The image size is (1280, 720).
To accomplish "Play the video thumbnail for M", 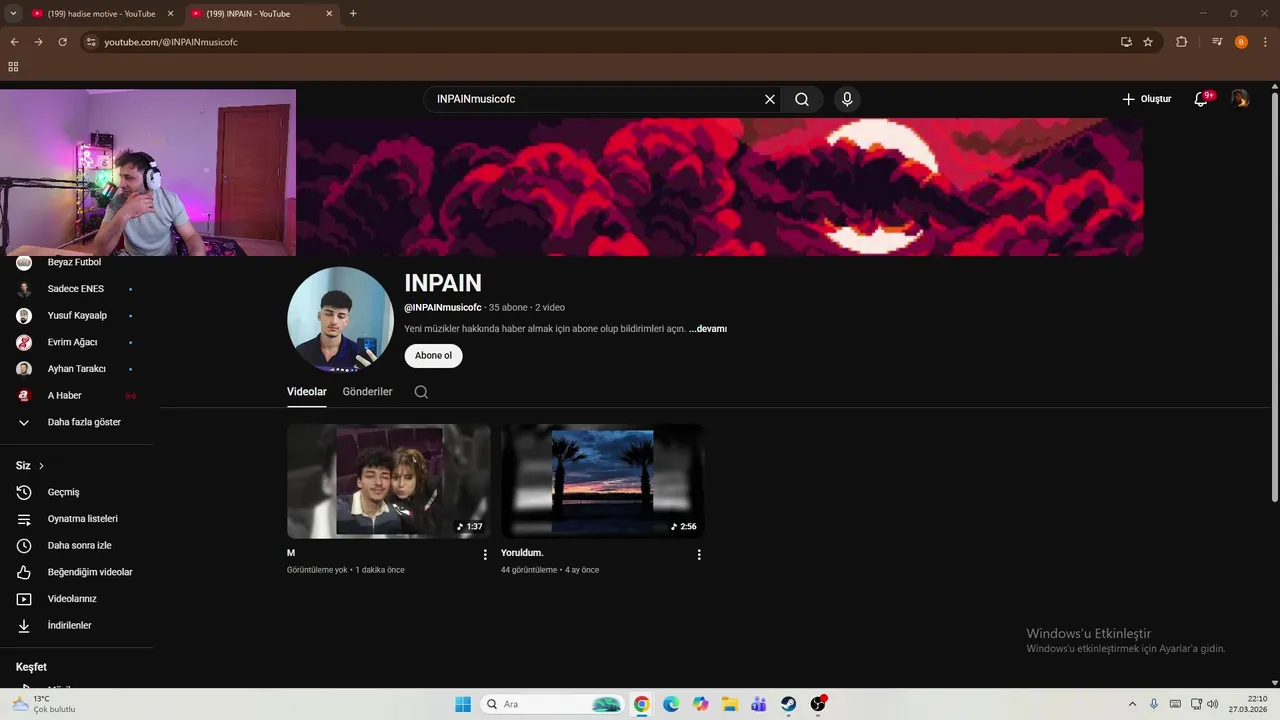I will pyautogui.click(x=389, y=481).
